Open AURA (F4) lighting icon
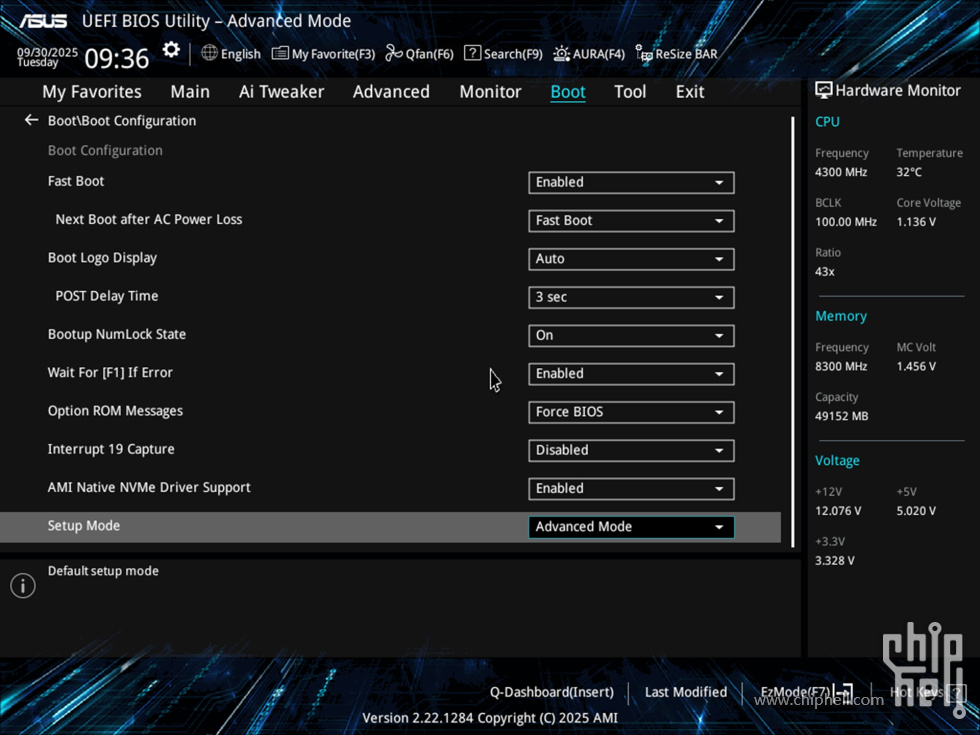 click(561, 53)
